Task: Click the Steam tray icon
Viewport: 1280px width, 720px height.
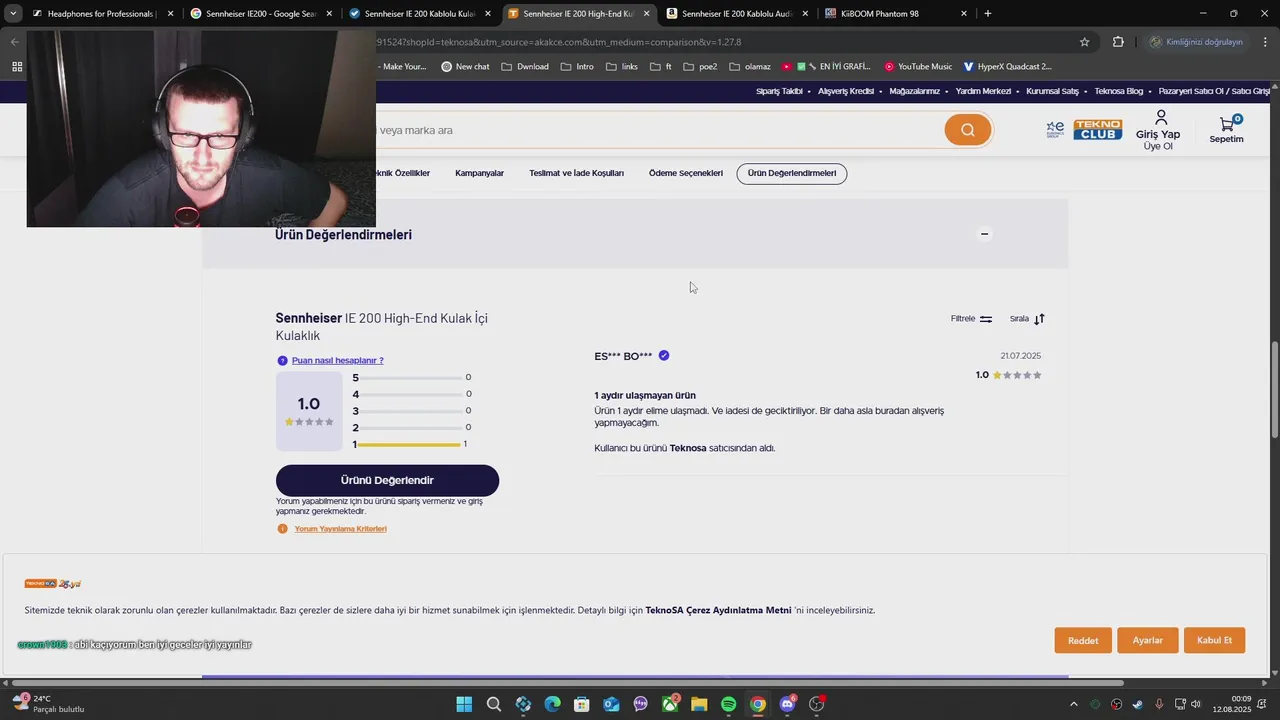Action: (1137, 704)
